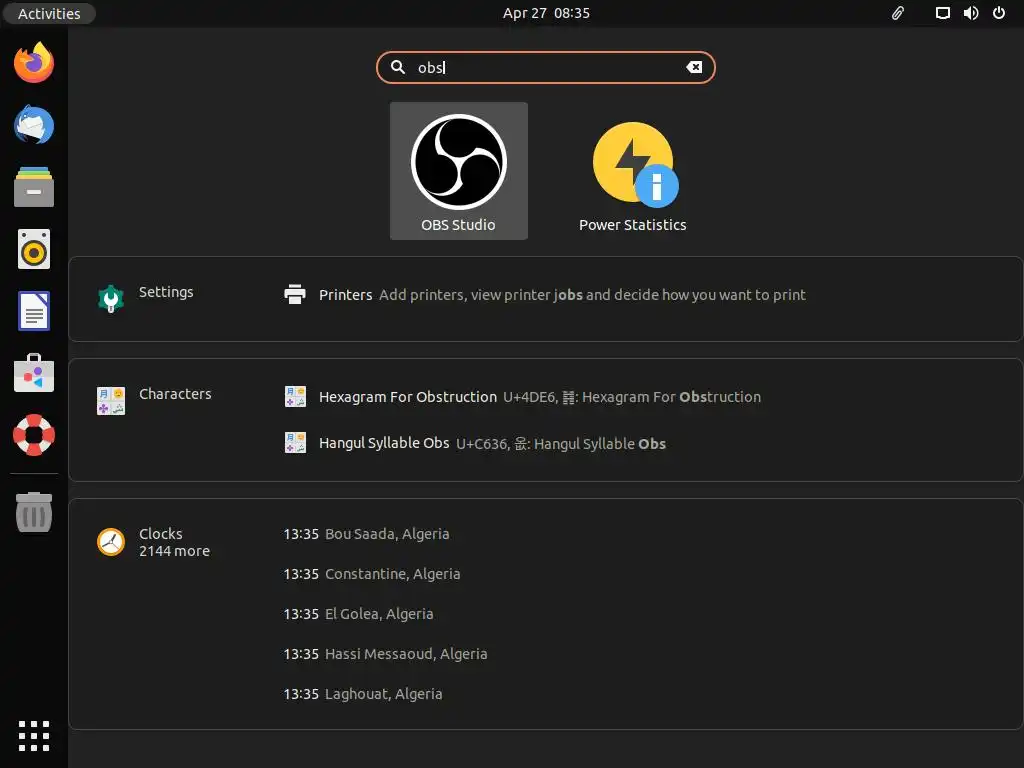The width and height of the screenshot is (1024, 768).
Task: Open Hassi Messaoud, Algeria clock result
Action: point(385,654)
